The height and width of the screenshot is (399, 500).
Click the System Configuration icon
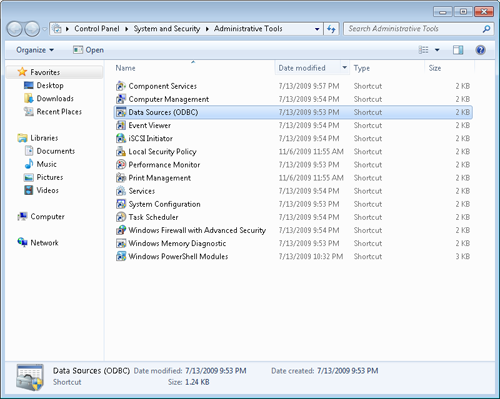click(x=121, y=204)
